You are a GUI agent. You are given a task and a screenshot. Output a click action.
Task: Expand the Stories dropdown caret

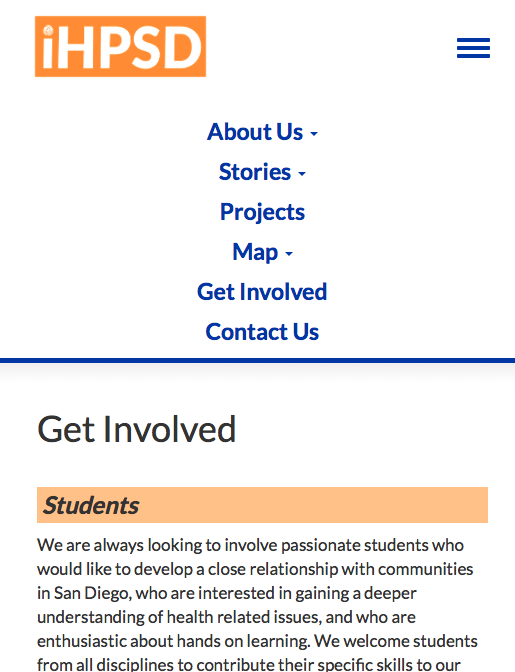302,174
